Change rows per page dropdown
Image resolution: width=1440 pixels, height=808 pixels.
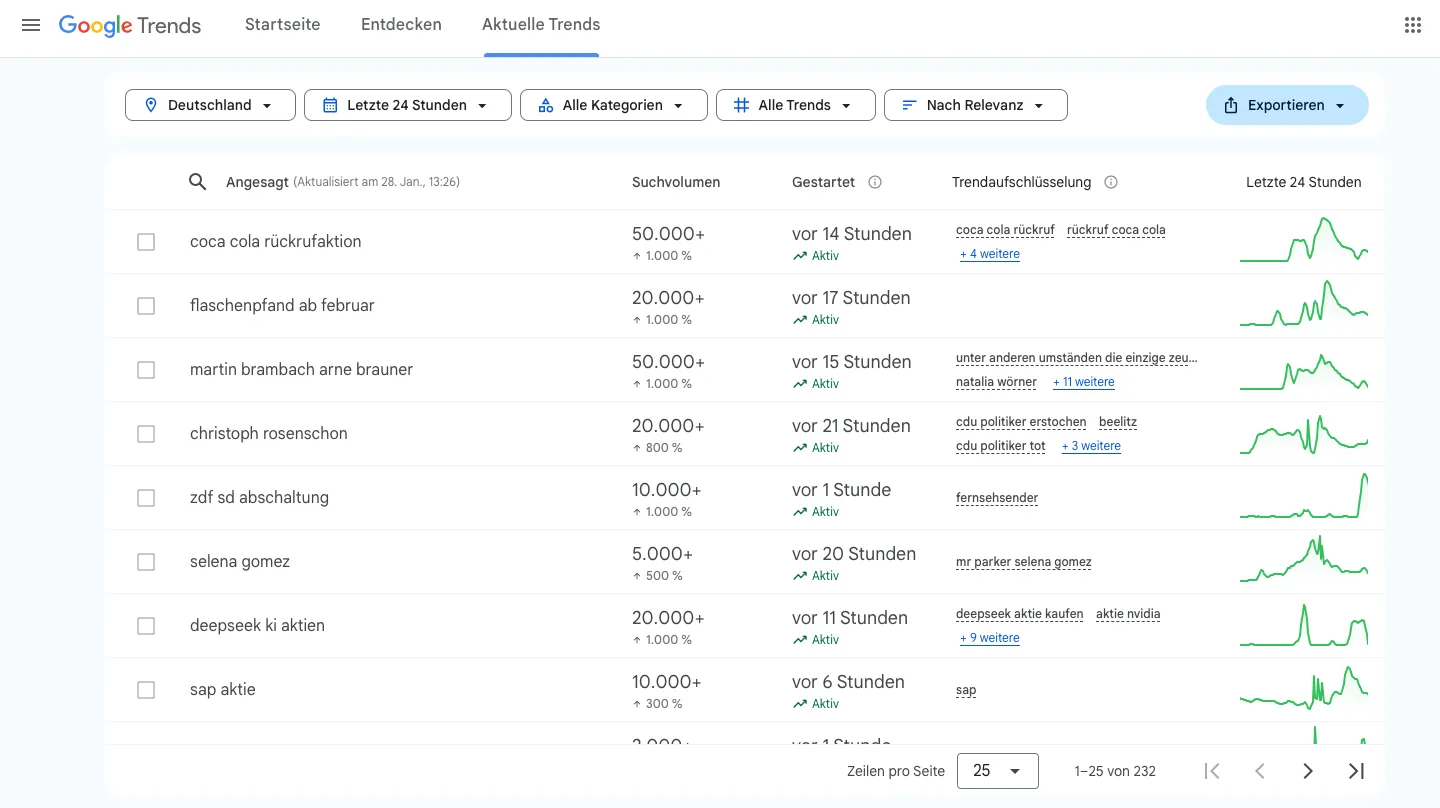click(998, 771)
